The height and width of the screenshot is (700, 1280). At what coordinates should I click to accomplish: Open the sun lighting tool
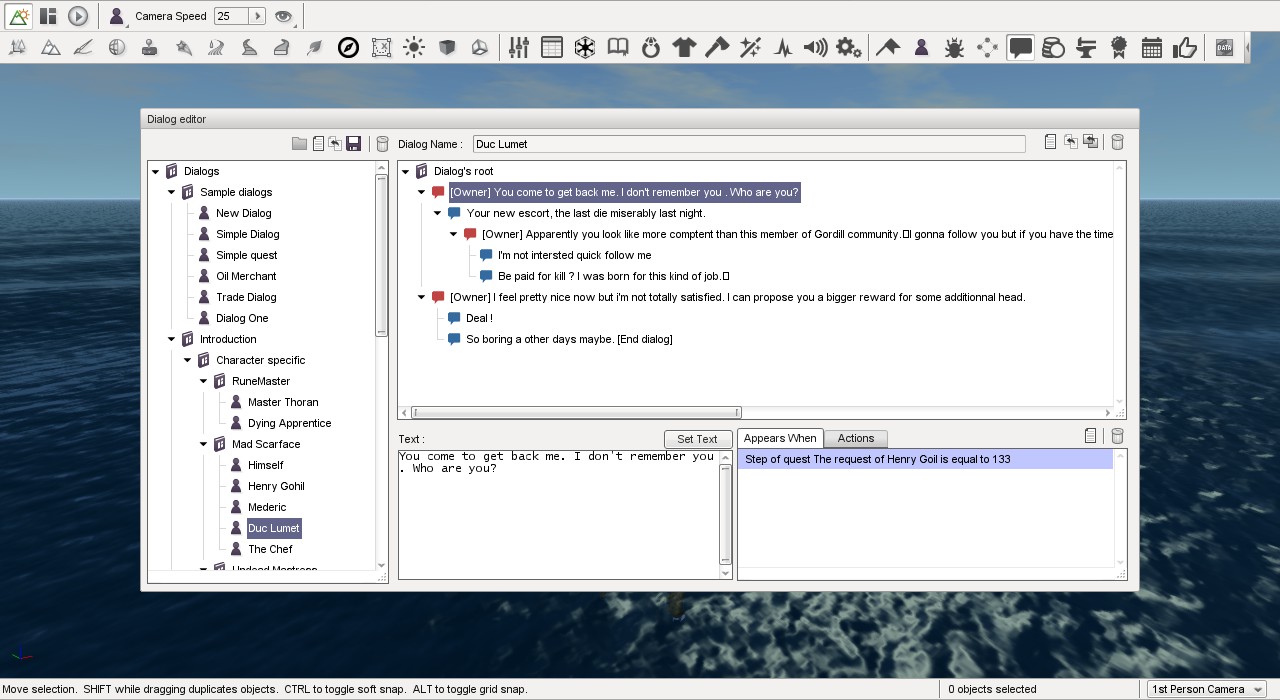click(414, 47)
